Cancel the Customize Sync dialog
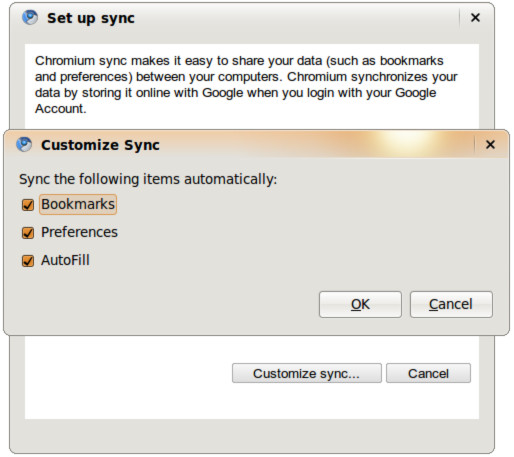Viewport: 514px width, 457px height. (451, 304)
